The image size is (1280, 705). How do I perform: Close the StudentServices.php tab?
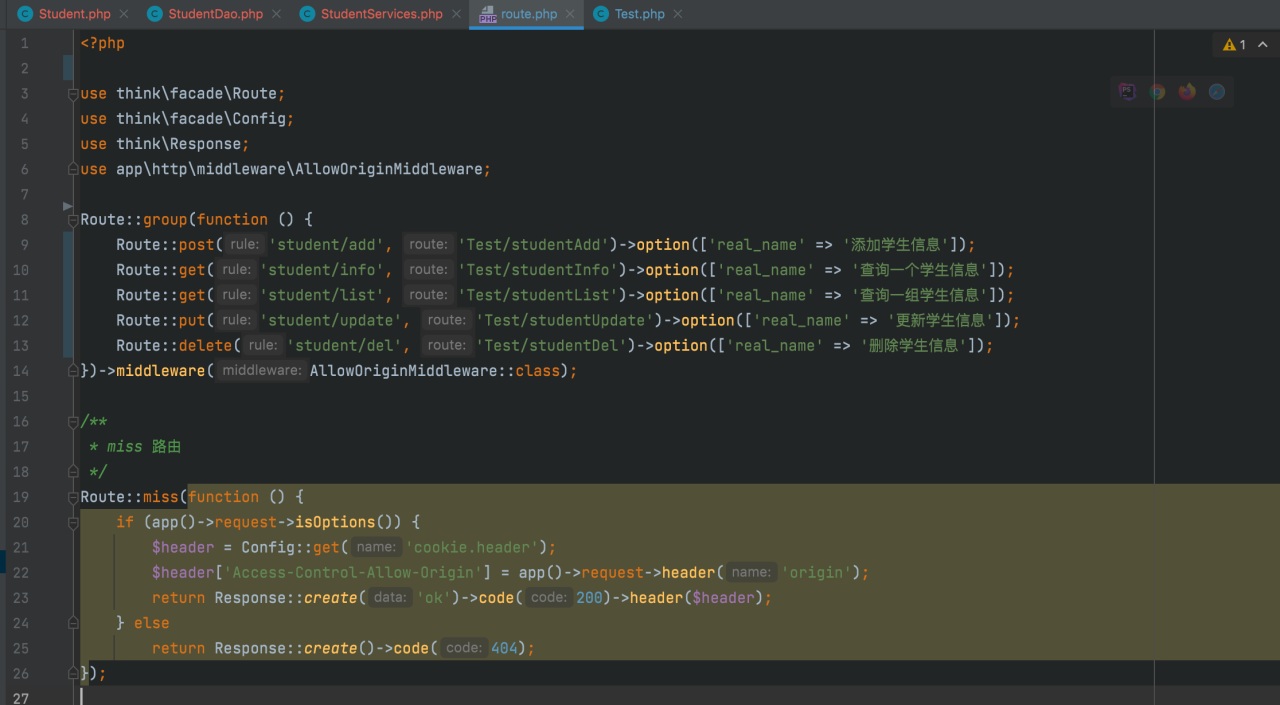tap(455, 14)
